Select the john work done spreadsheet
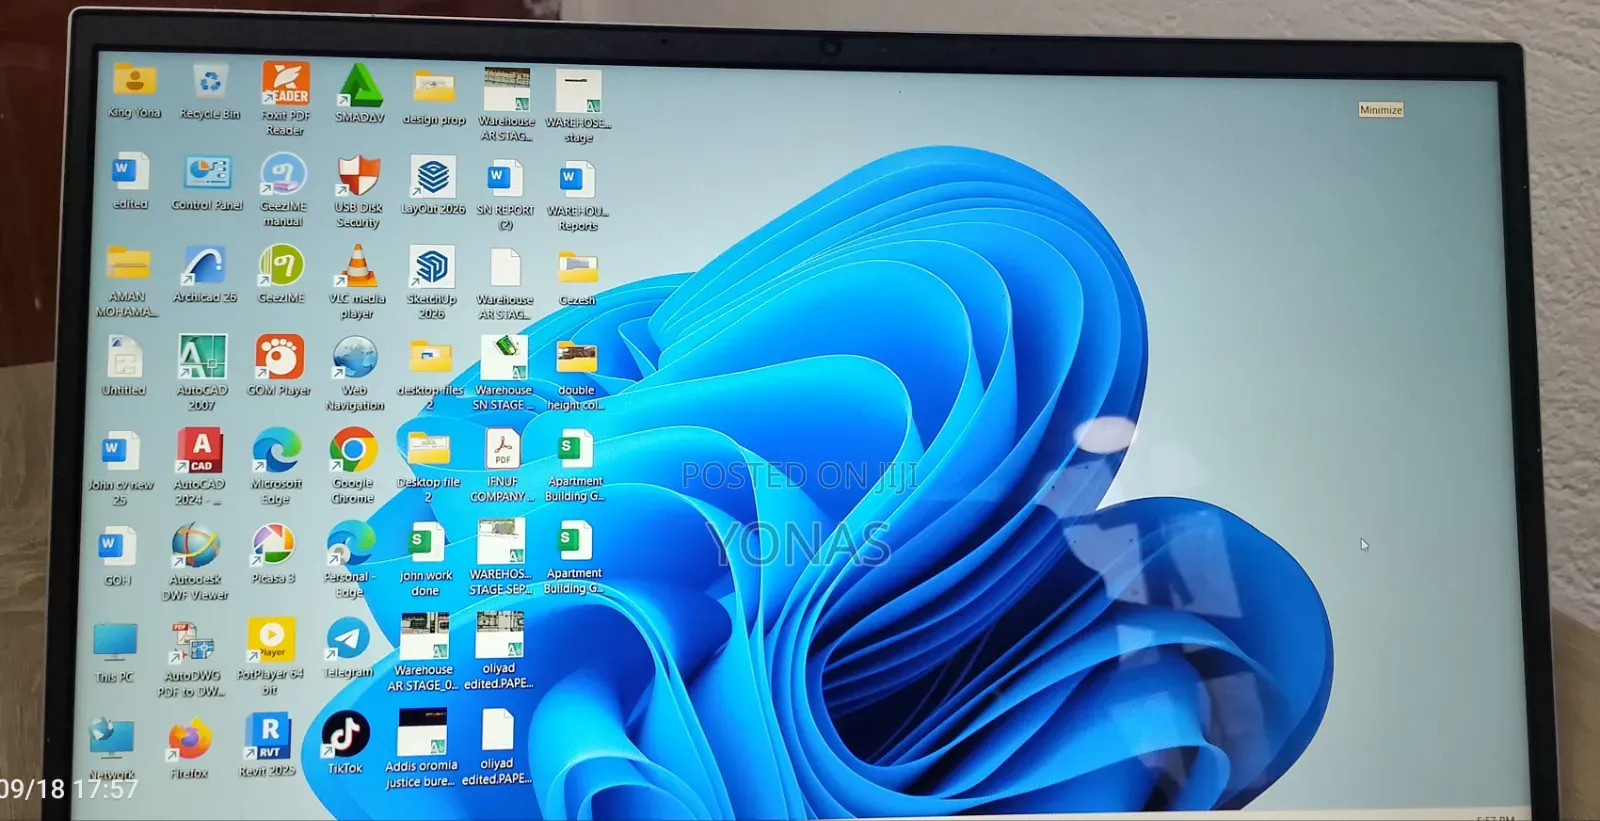Screen dimensions: 1600x821 click(426, 560)
